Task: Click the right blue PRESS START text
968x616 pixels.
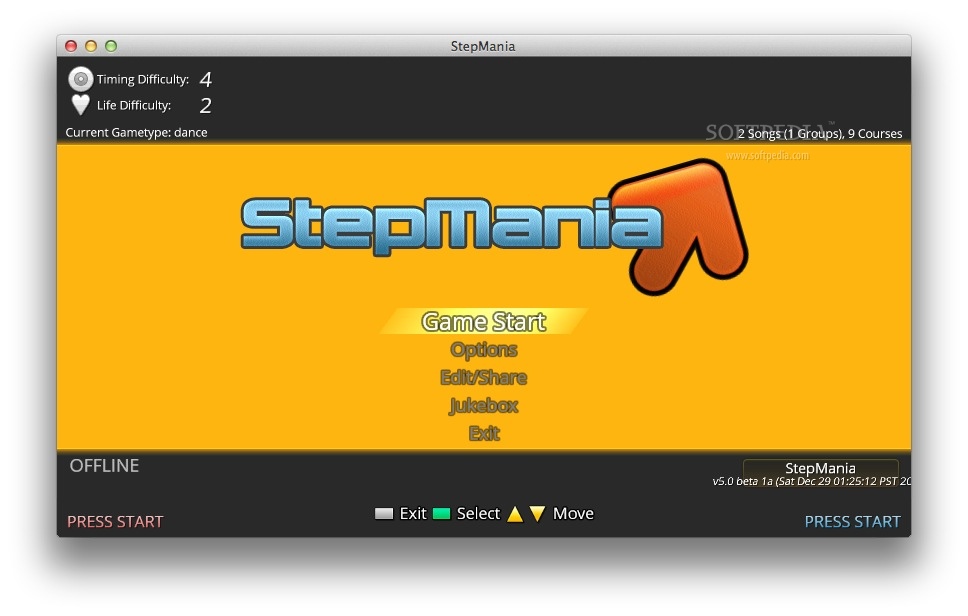Action: tap(853, 522)
